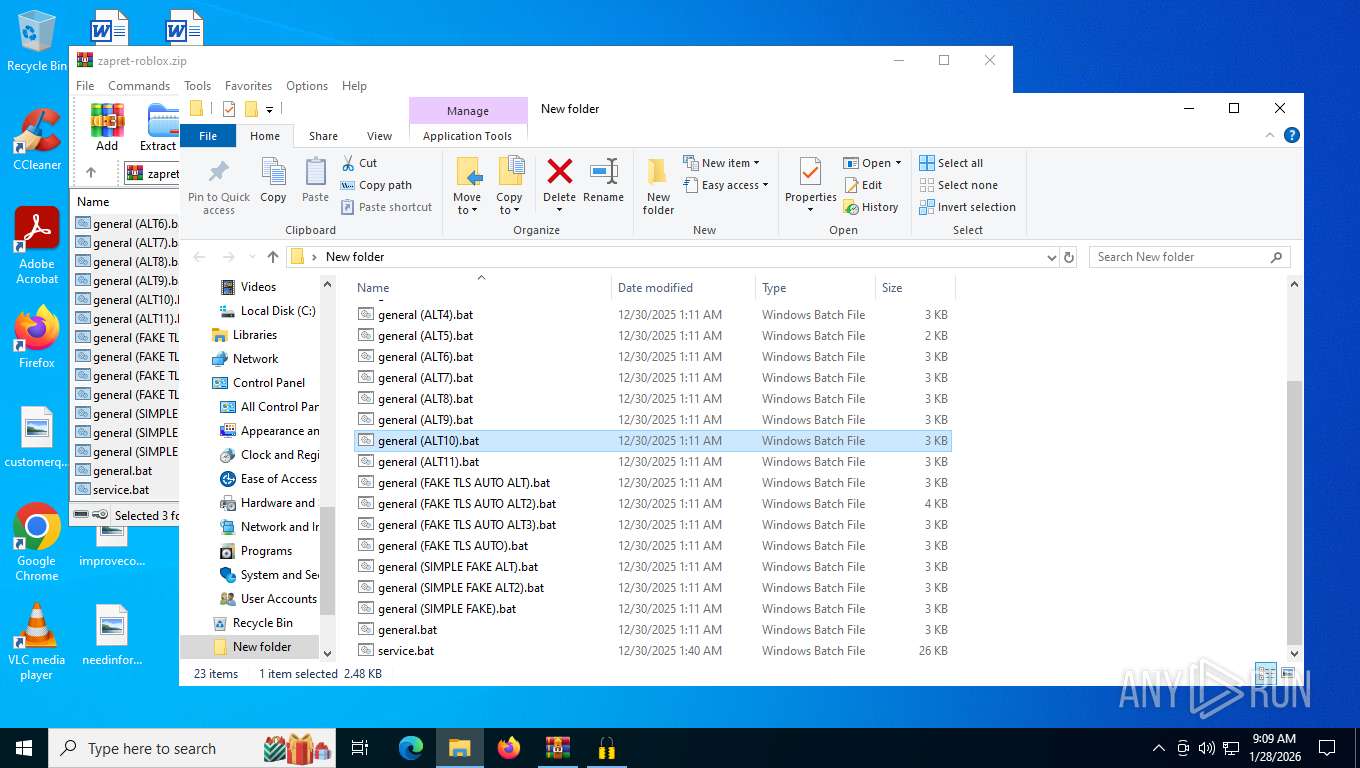Select service.bat in WinRAR list
Screen dimensions: 1360x768
pyautogui.click(x=121, y=490)
